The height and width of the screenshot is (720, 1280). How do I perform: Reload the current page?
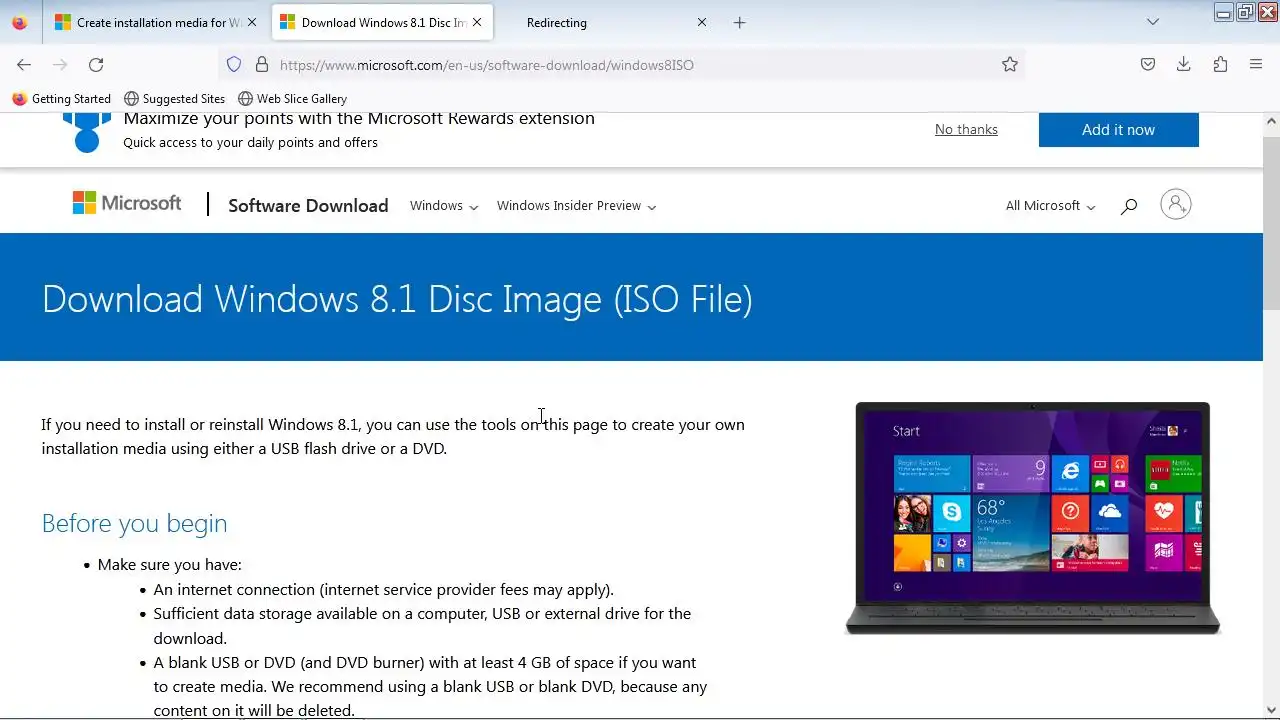[96, 64]
